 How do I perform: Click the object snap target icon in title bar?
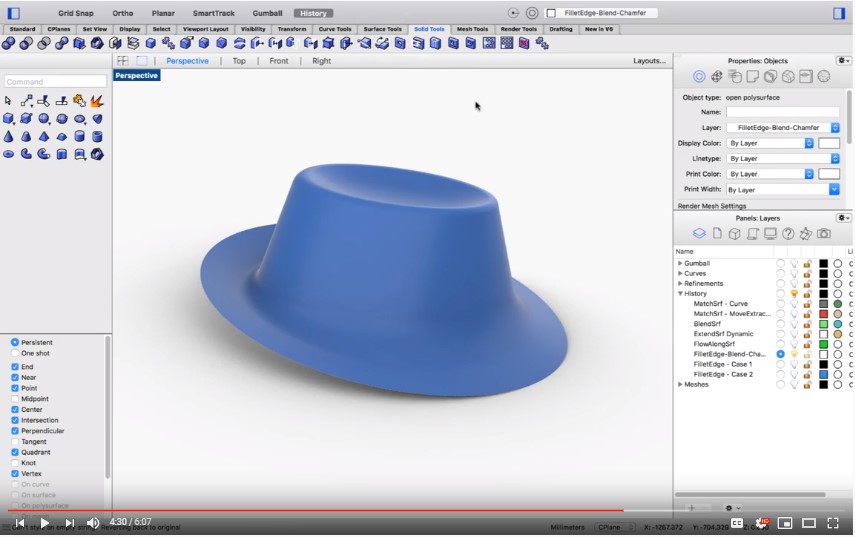pyautogui.click(x=532, y=13)
